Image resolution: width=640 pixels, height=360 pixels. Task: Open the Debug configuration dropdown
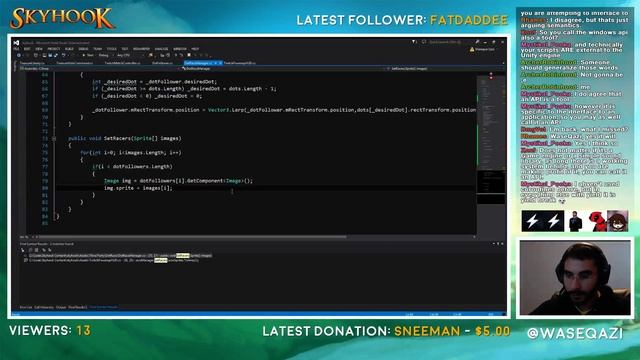click(x=105, y=55)
